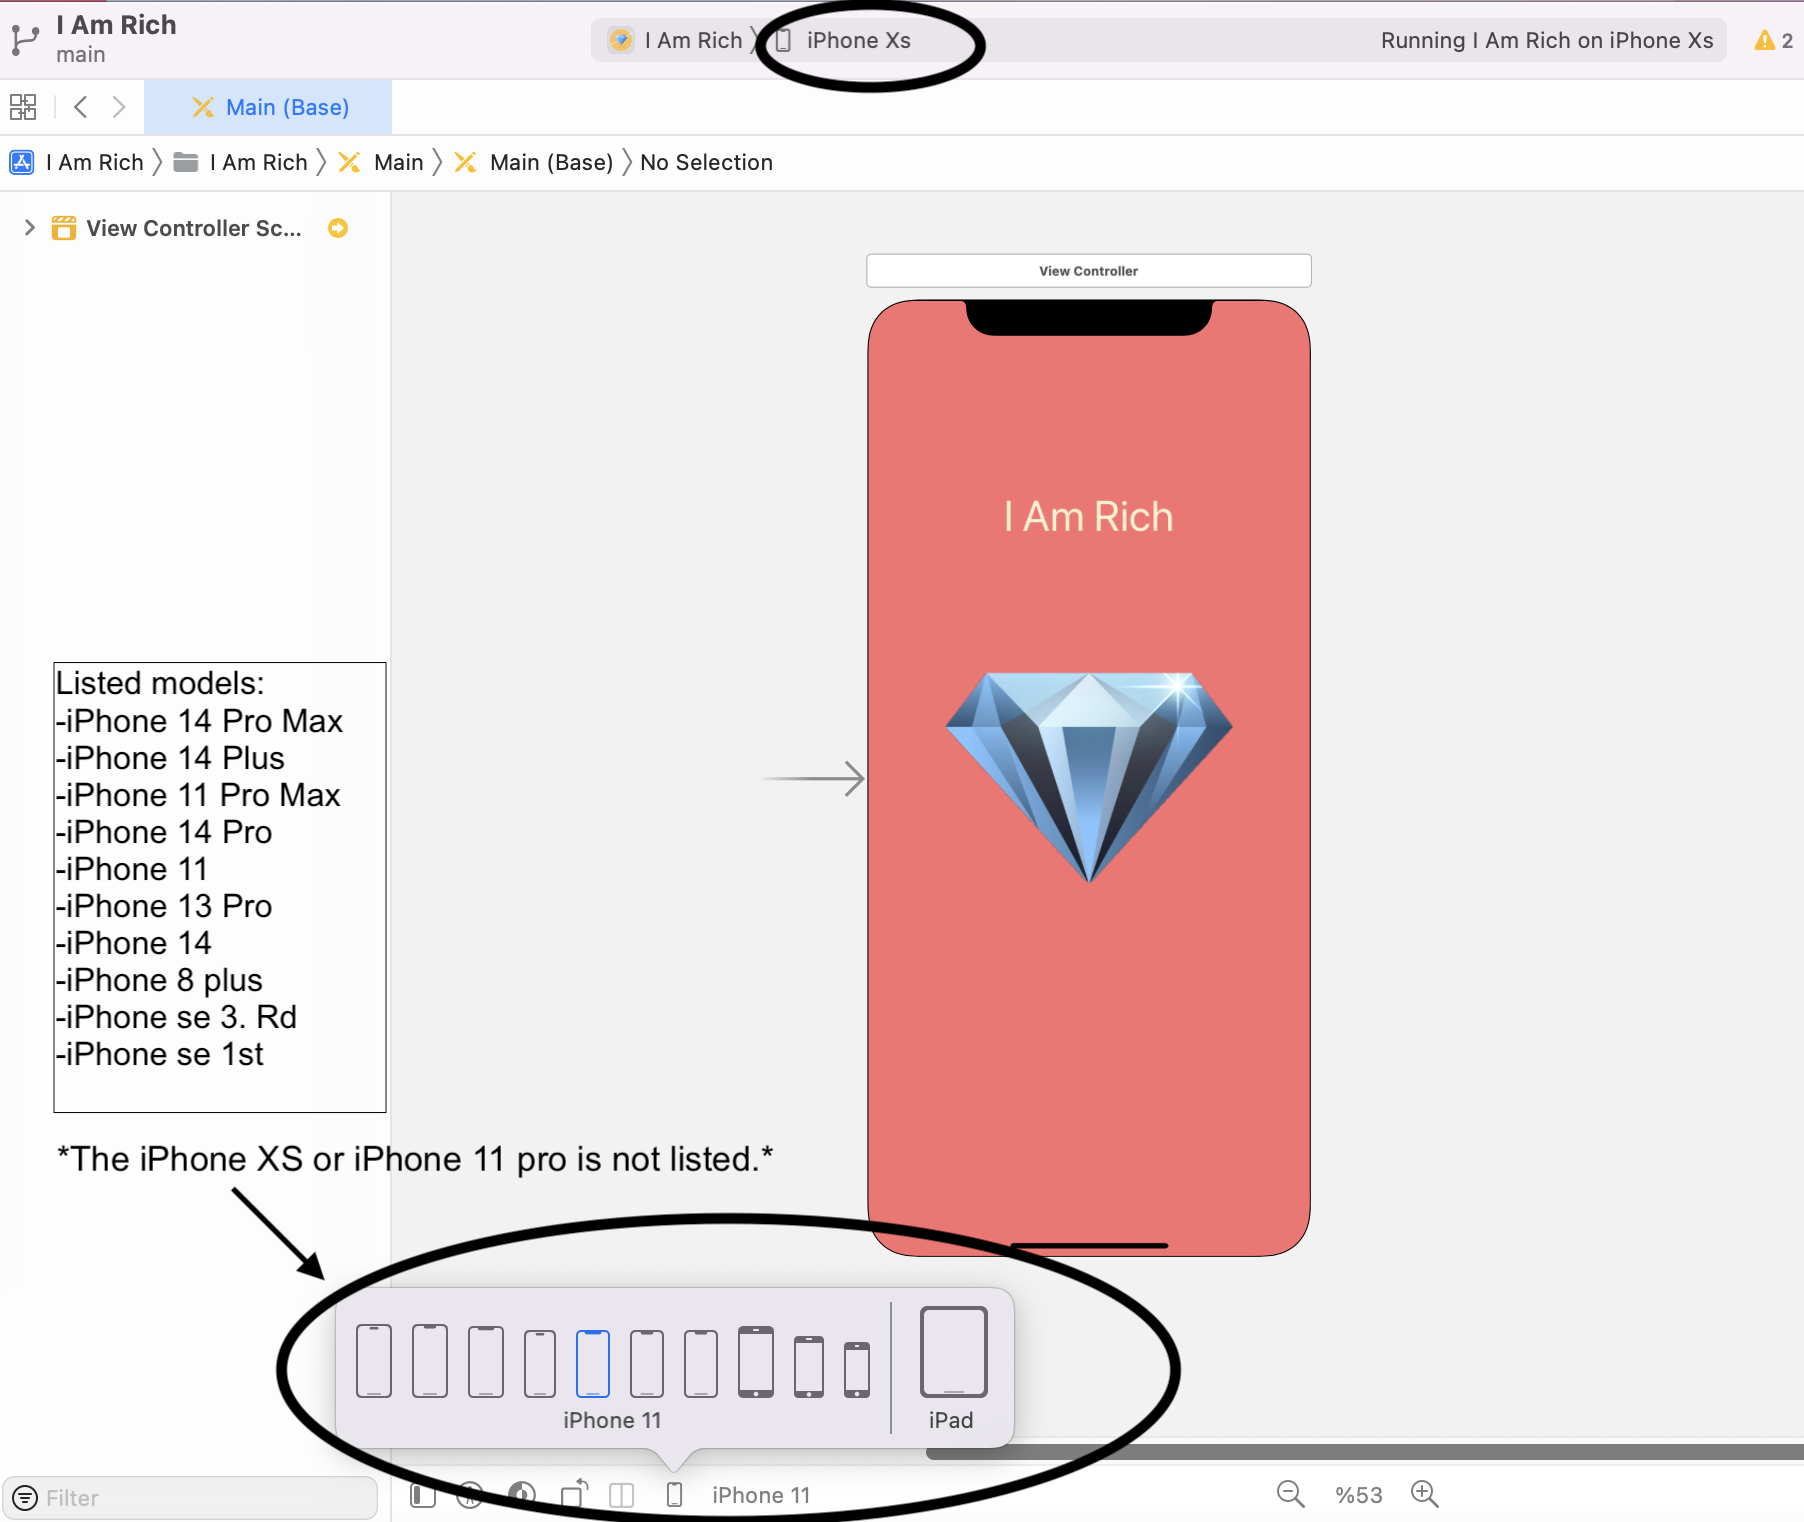Click the Running I Am Rich status text
This screenshot has width=1804, height=1522.
1546,40
